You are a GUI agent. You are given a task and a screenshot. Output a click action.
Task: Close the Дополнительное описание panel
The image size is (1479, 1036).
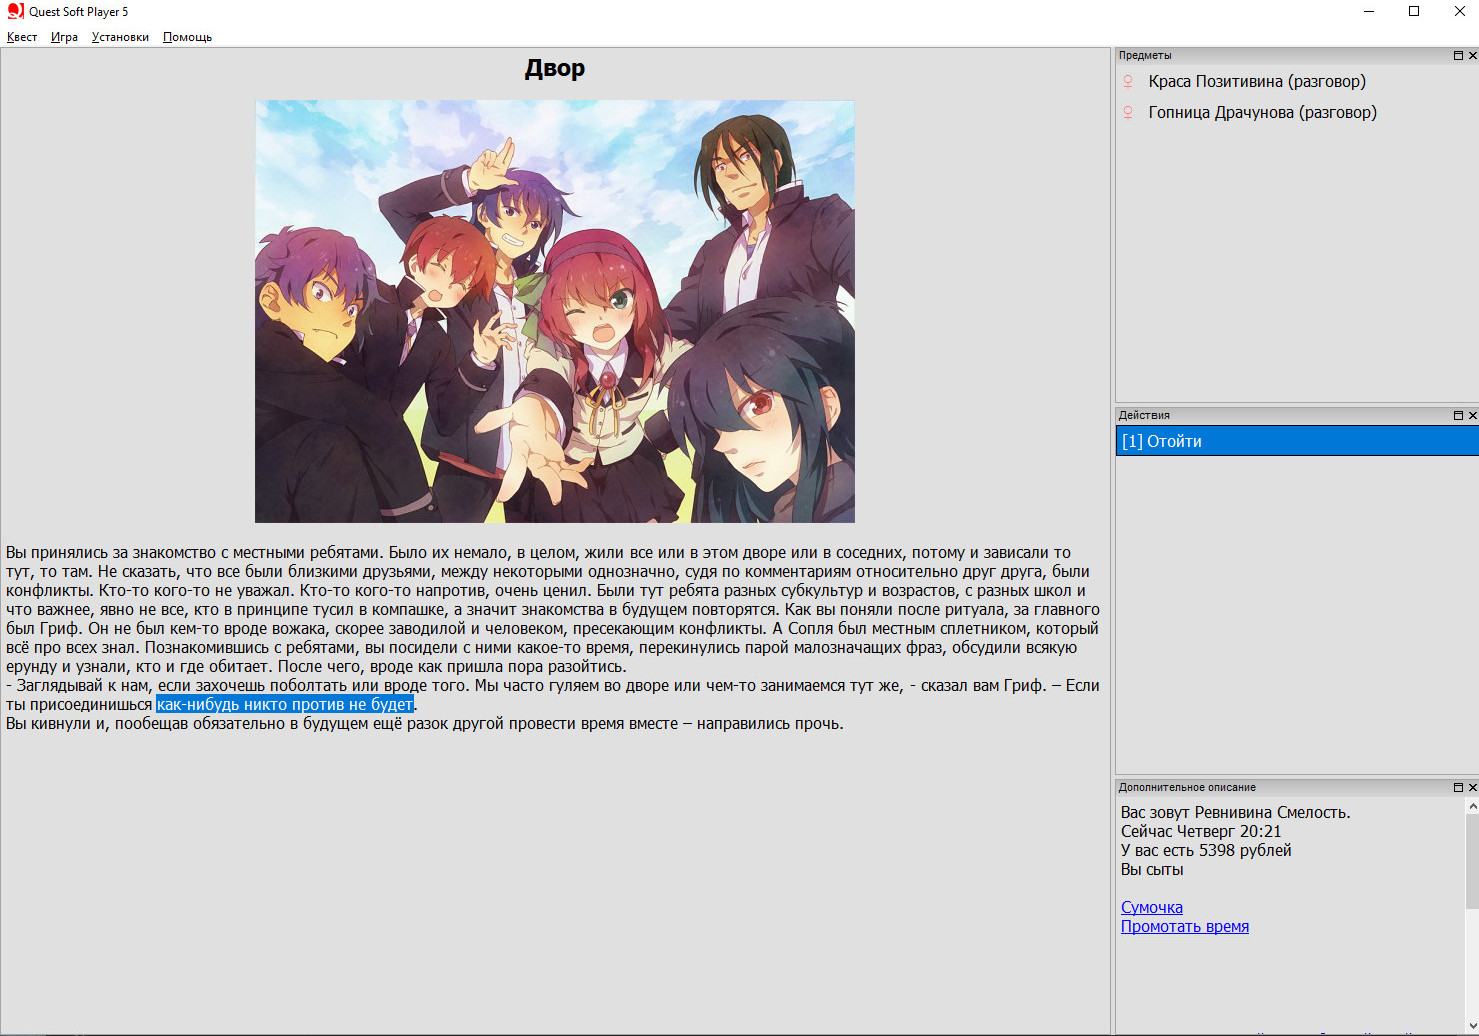(x=1472, y=788)
